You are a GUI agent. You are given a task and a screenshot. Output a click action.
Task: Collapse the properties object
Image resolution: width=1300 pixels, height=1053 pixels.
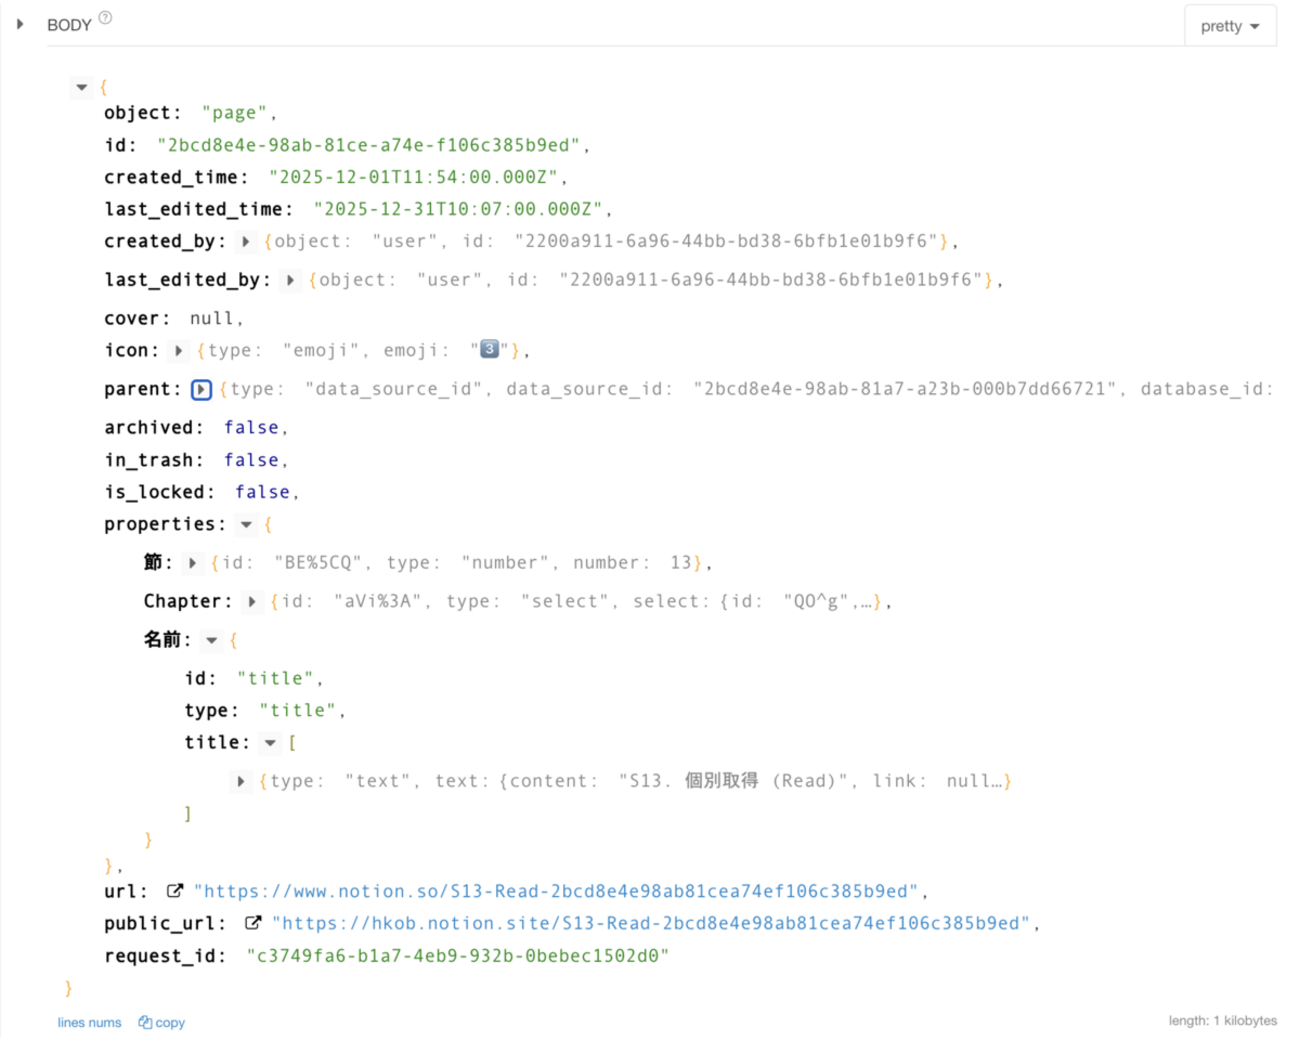click(x=245, y=524)
